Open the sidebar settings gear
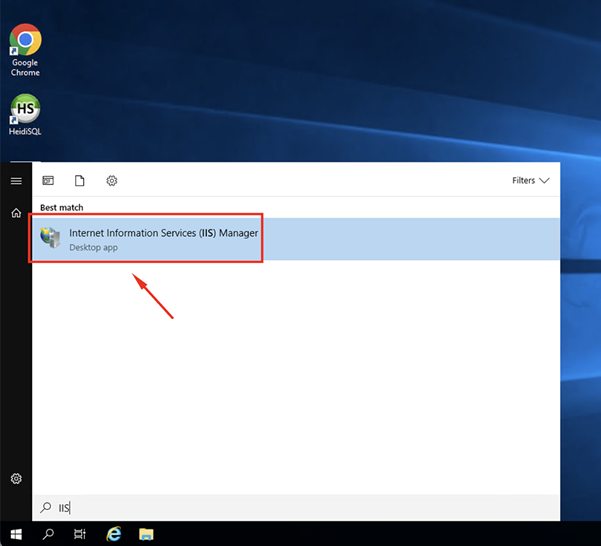 (16, 479)
